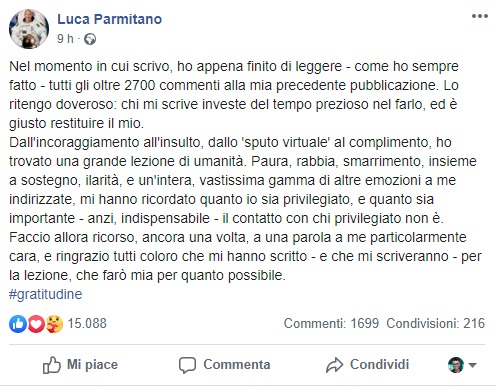This screenshot has width=496, height=386.
Task: Click the speech bubble Commenta icon
Action: point(187,365)
